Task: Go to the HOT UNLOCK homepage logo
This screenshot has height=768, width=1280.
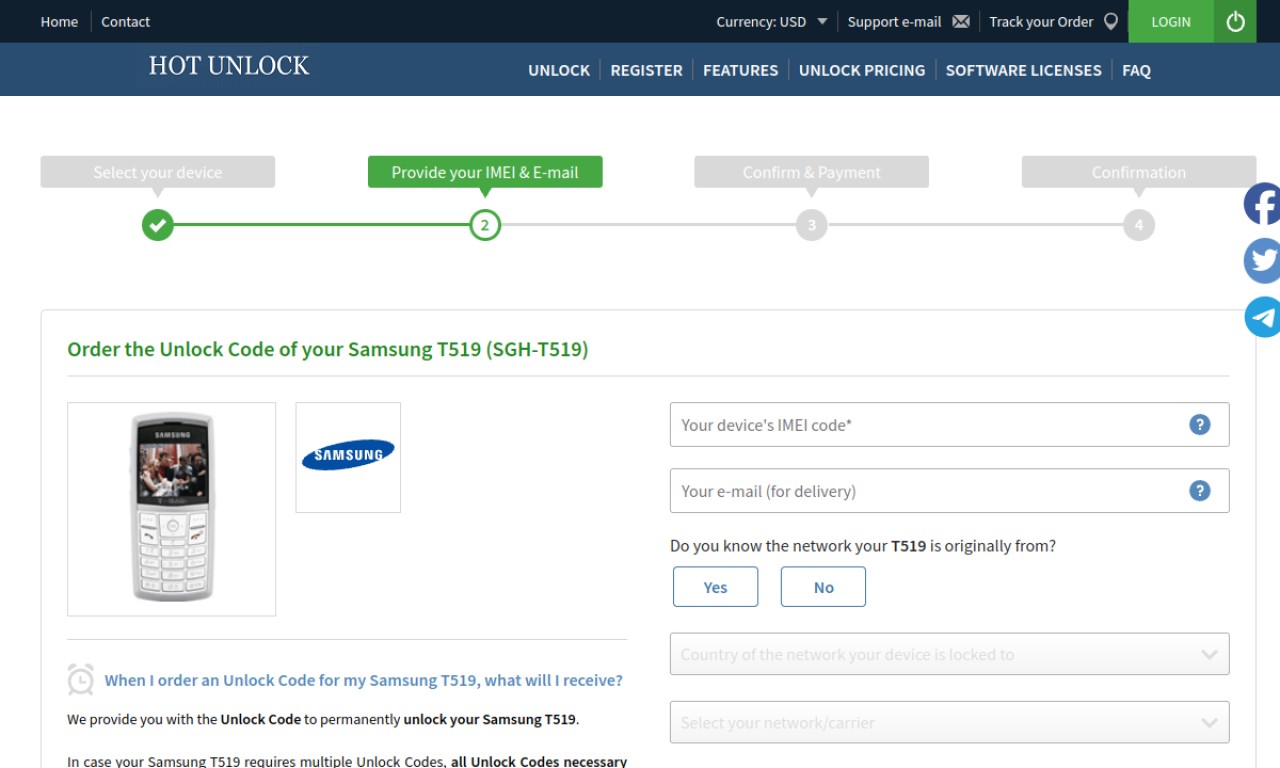Action: 229,66
